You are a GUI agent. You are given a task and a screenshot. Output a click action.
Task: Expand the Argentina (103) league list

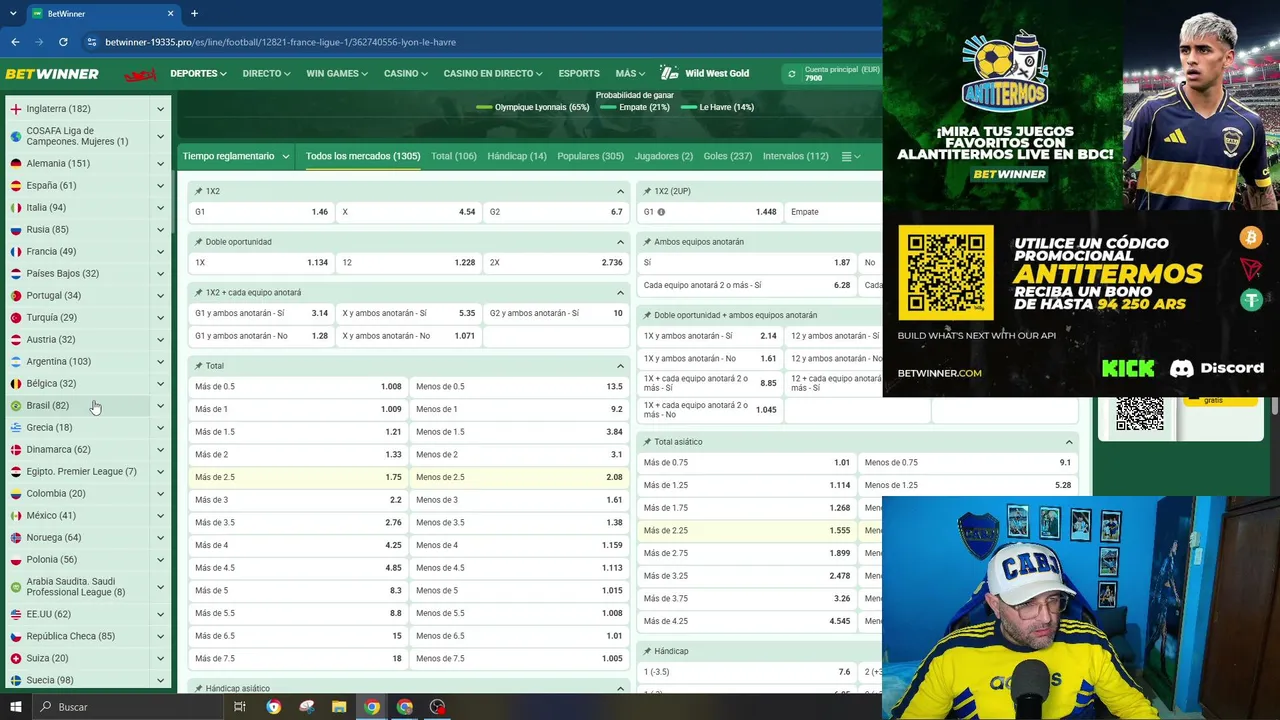(x=160, y=362)
